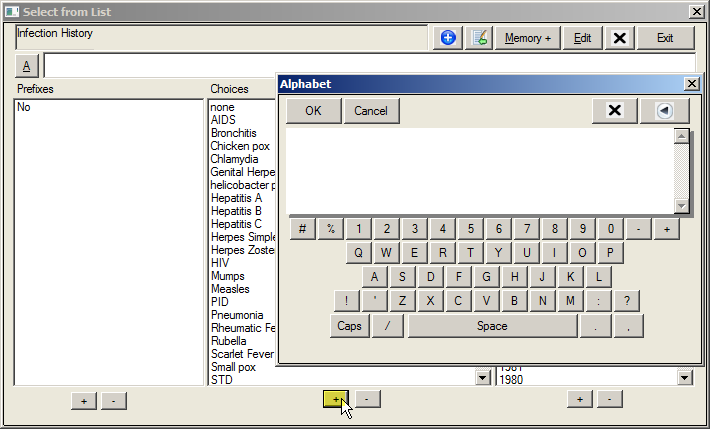This screenshot has height=429, width=710.
Task: Click the Choices list scroll down arrow
Action: 483,377
